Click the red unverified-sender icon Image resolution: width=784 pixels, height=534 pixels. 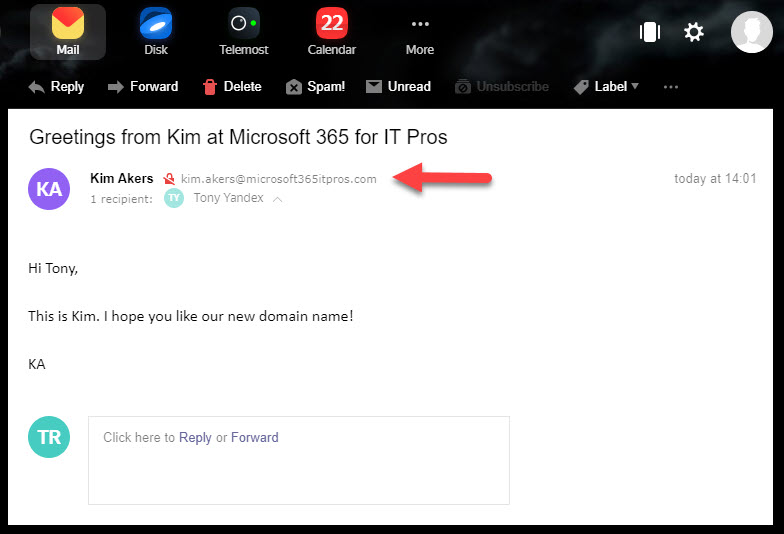click(x=169, y=179)
